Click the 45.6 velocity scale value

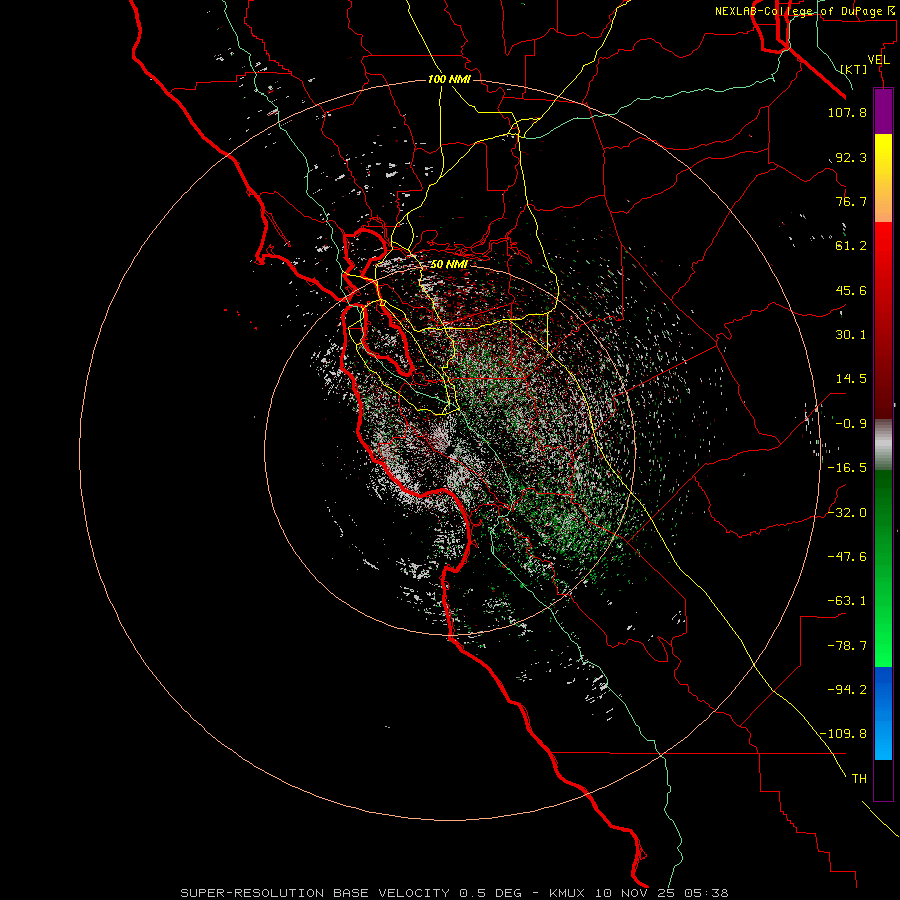click(x=851, y=290)
